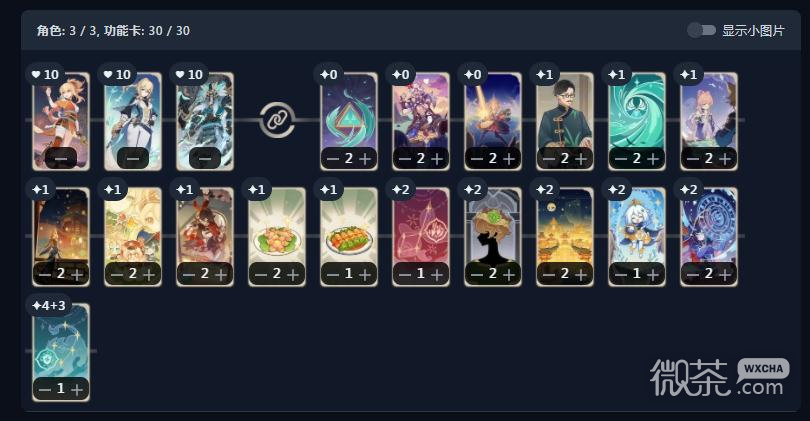The width and height of the screenshot is (810, 421).
Task: Decrease count of green swirl card
Action: coord(621,159)
